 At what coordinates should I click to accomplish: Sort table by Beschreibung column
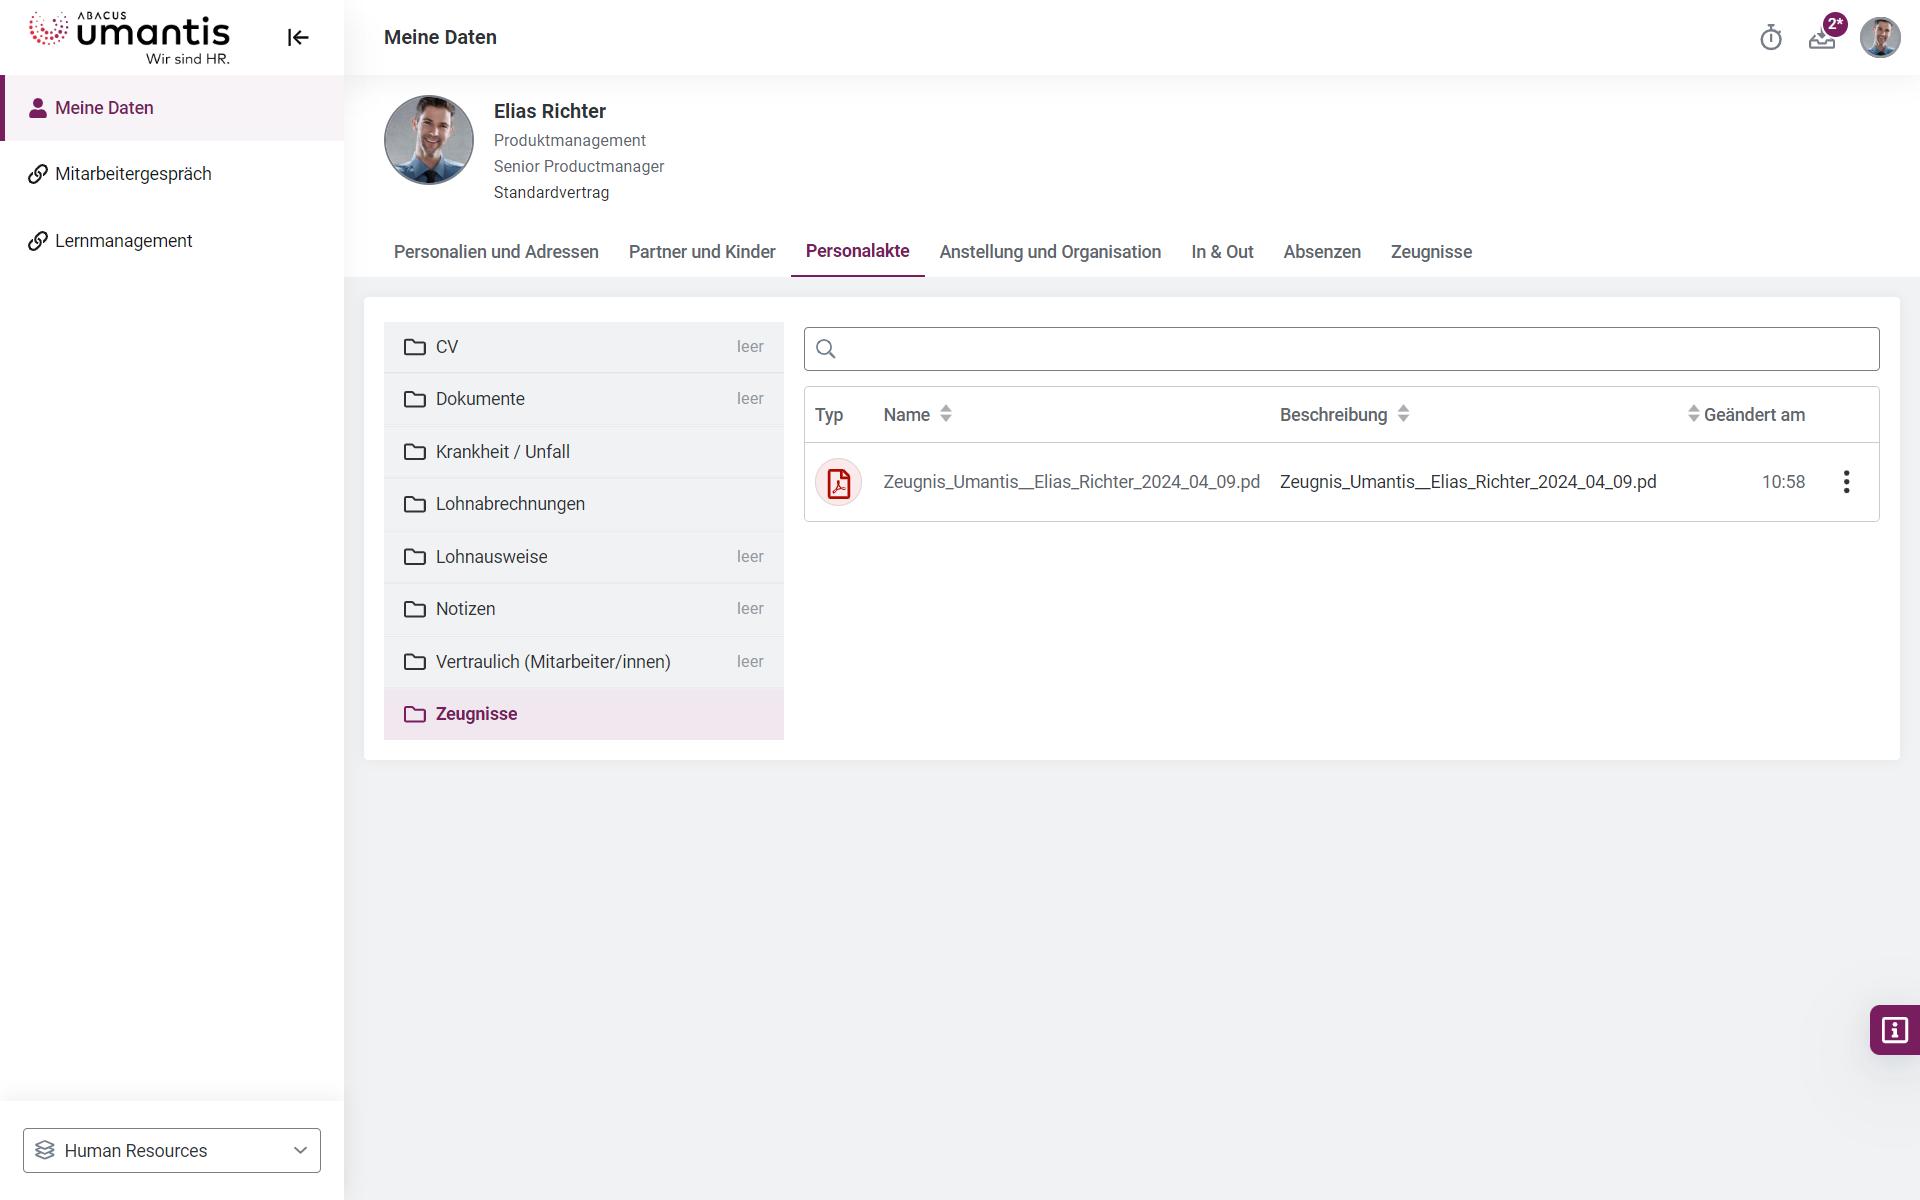pos(1403,414)
